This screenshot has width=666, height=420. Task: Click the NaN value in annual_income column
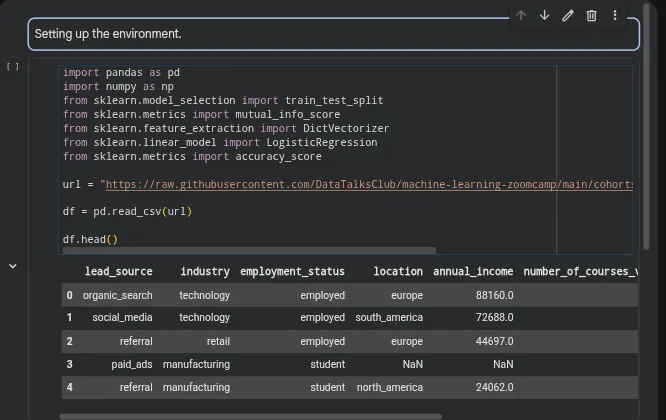coord(503,364)
